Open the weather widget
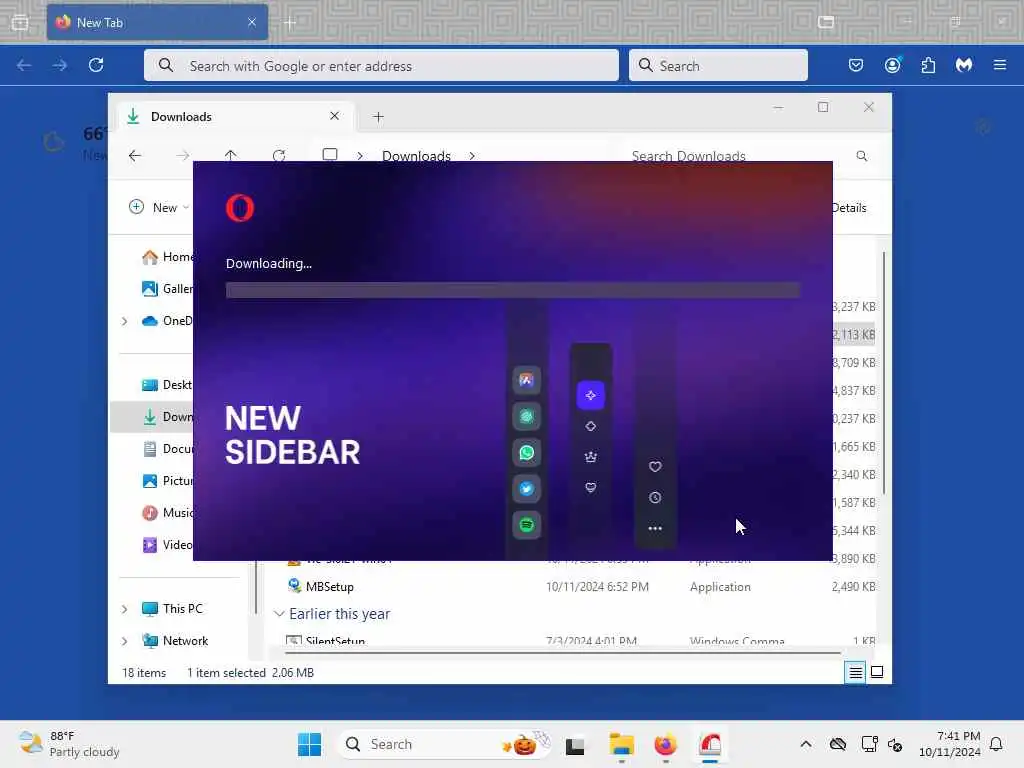The image size is (1024, 768). [x=69, y=744]
